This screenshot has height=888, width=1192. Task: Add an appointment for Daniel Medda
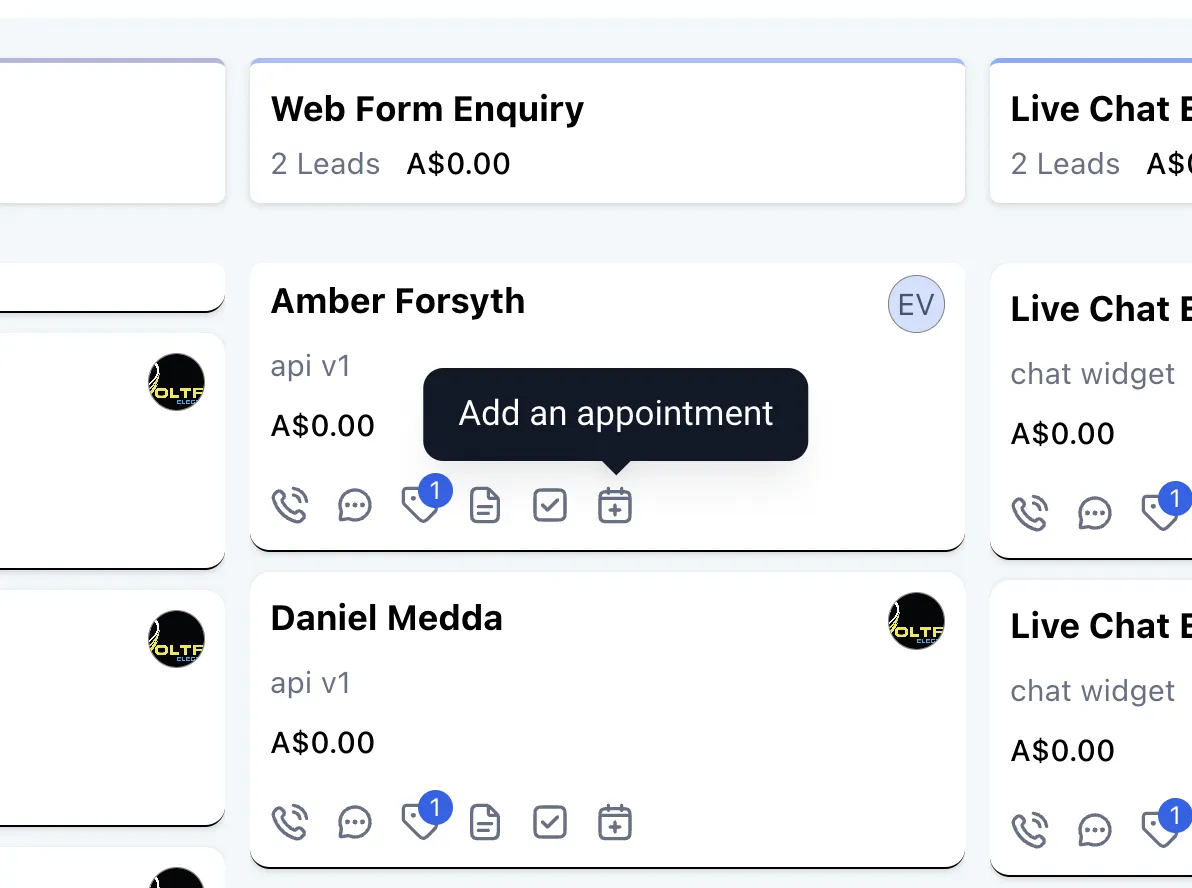point(615,822)
